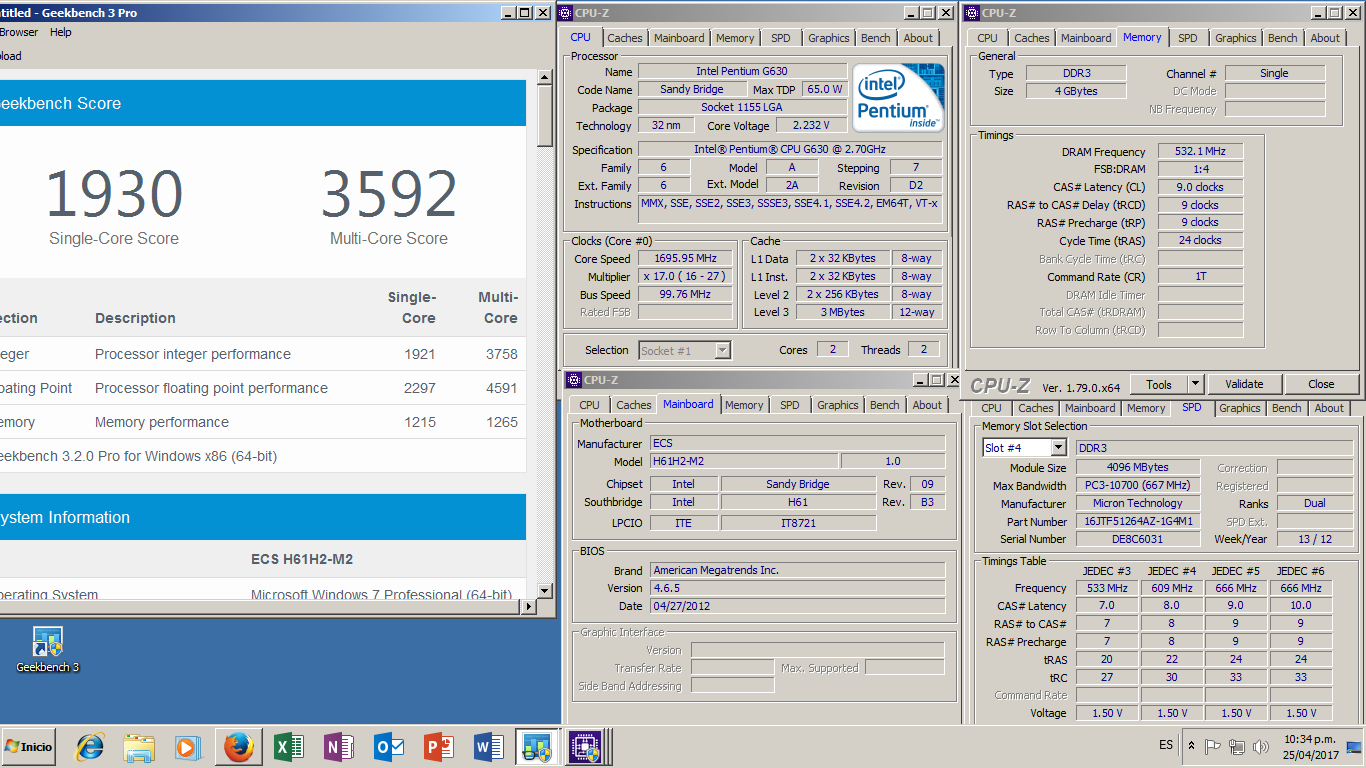Switch to Geekbench taskbar button
The image size is (1366, 768).
(x=538, y=747)
